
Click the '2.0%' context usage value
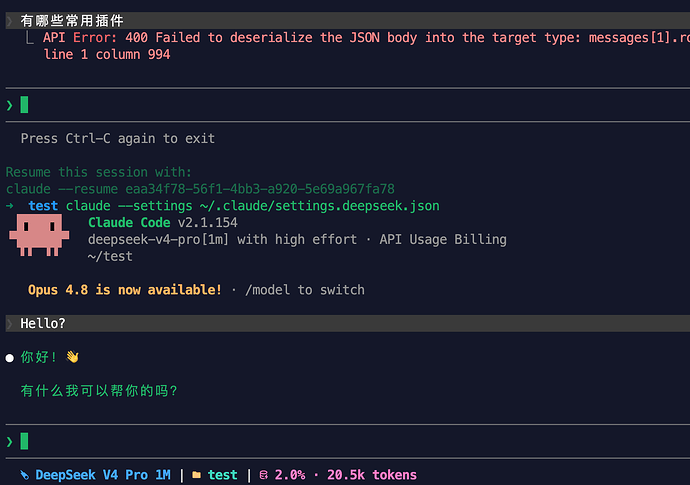click(x=290, y=475)
